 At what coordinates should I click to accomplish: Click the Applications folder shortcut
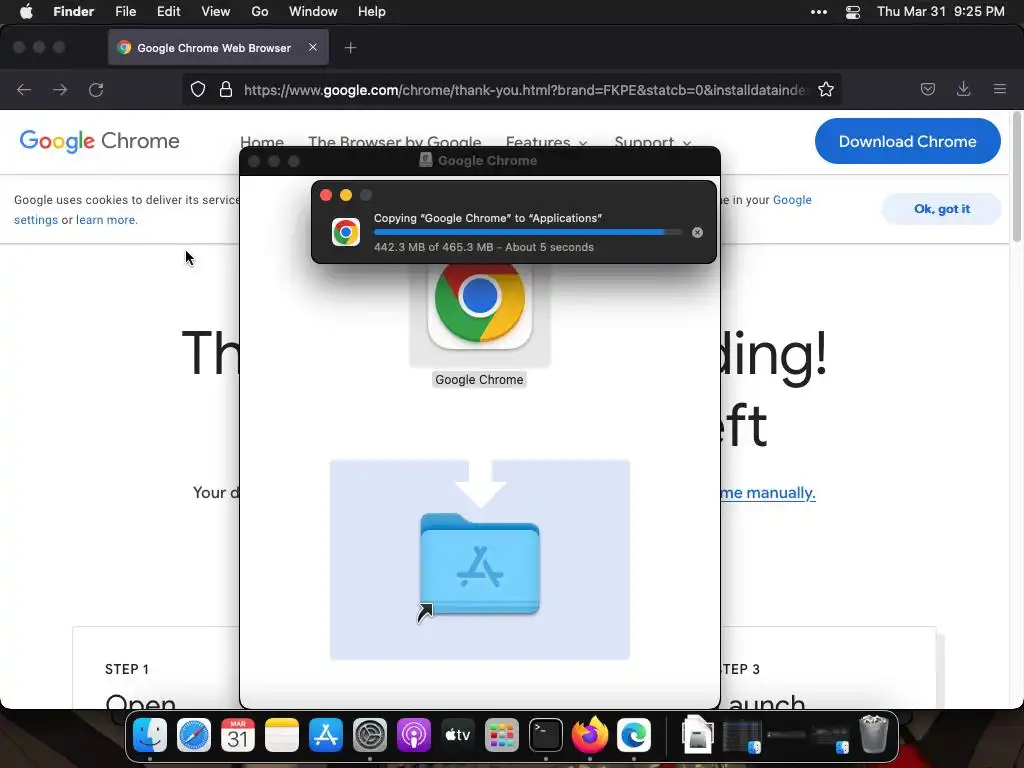(x=480, y=566)
